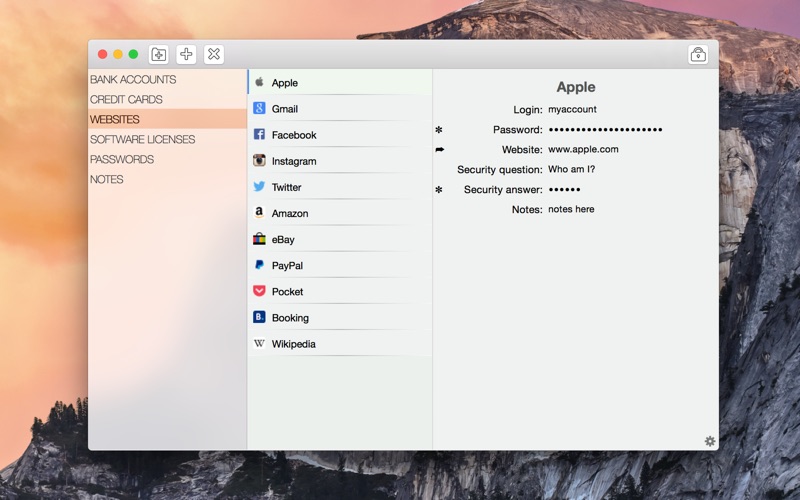
Task: Select the Wikipedia entry
Action: 293,344
